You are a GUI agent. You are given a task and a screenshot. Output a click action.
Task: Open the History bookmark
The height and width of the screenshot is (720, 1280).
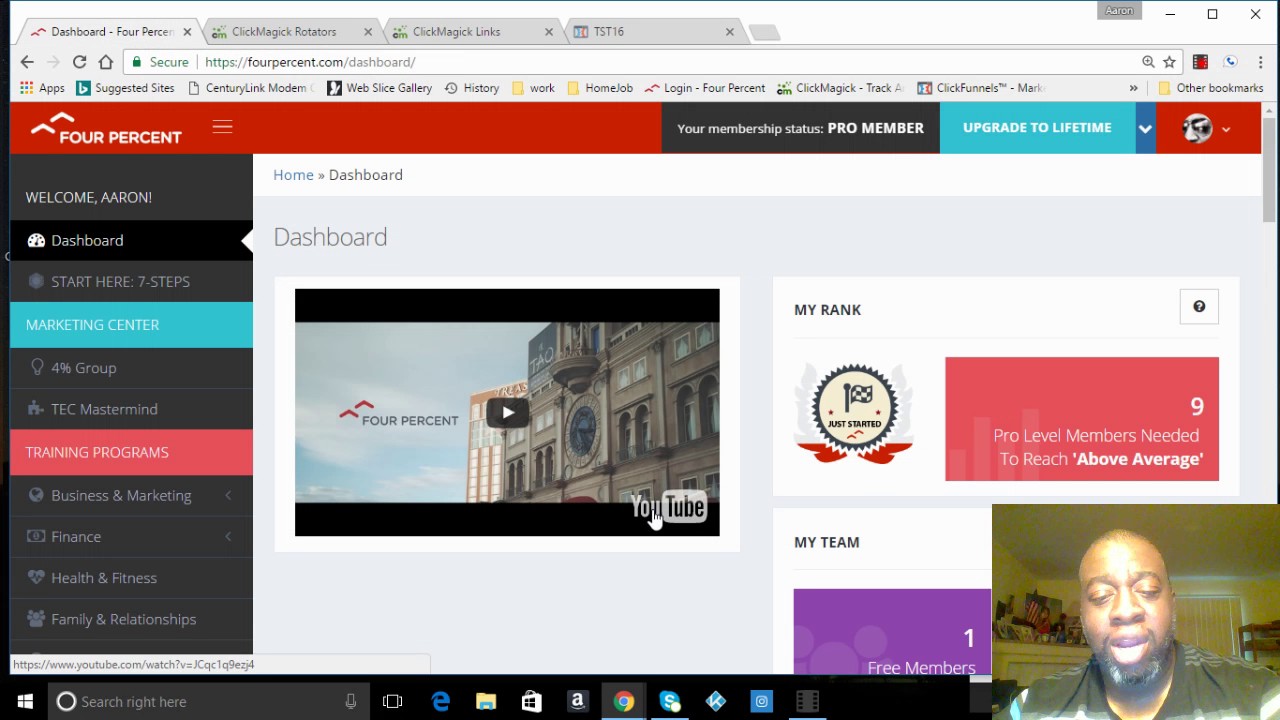point(472,88)
